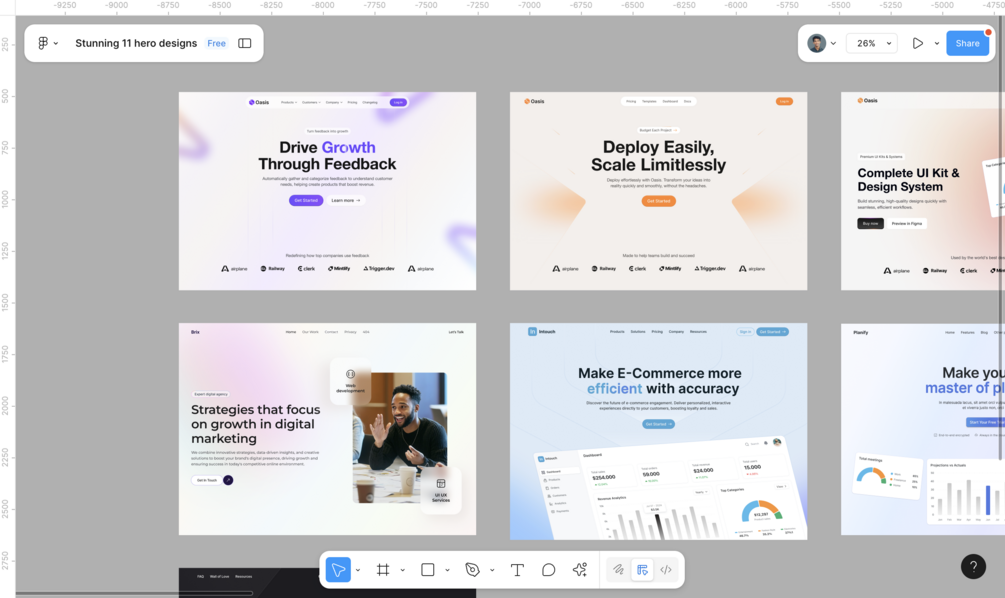Switch to Dev Mode code icon
Viewport: 1005px width, 598px height.
pyautogui.click(x=667, y=569)
